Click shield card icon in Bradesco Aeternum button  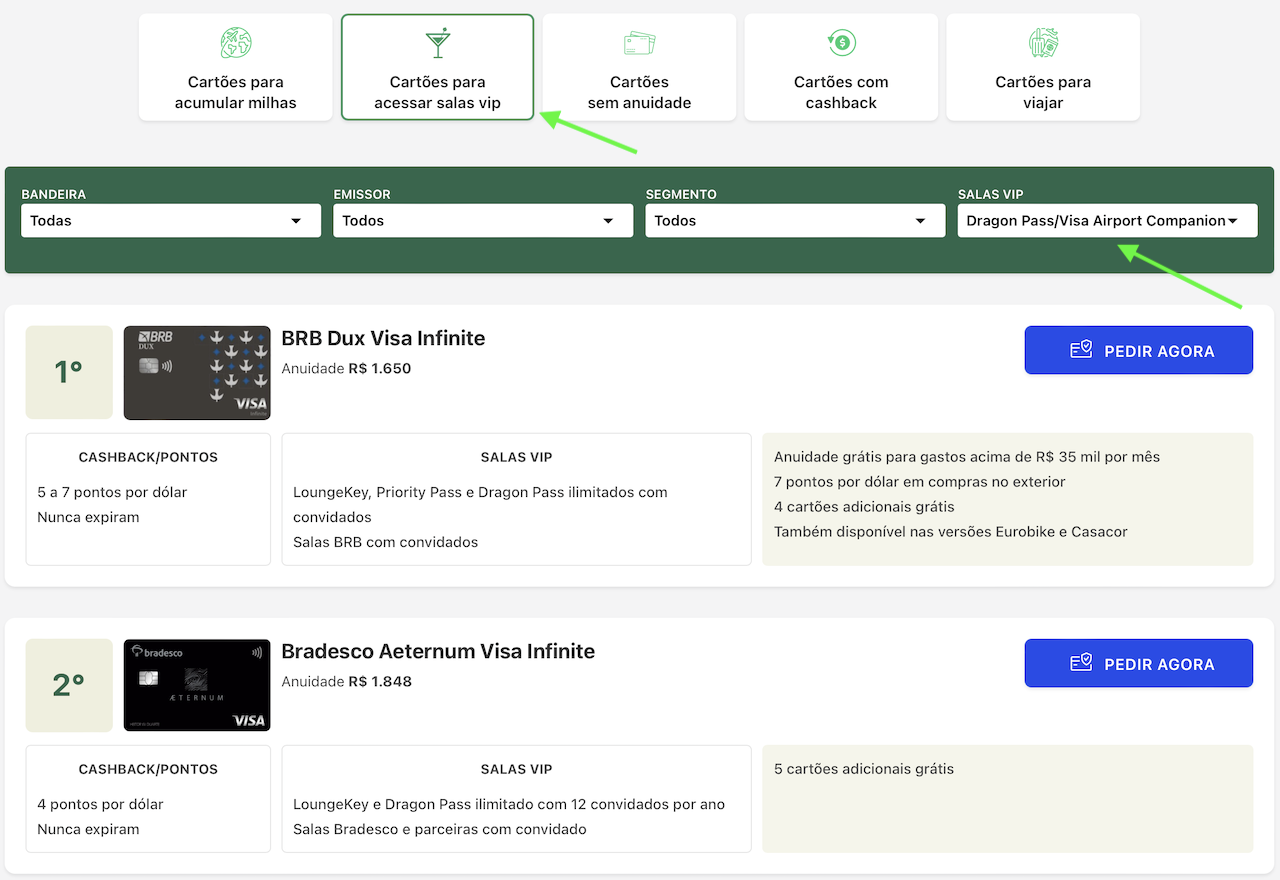1081,663
